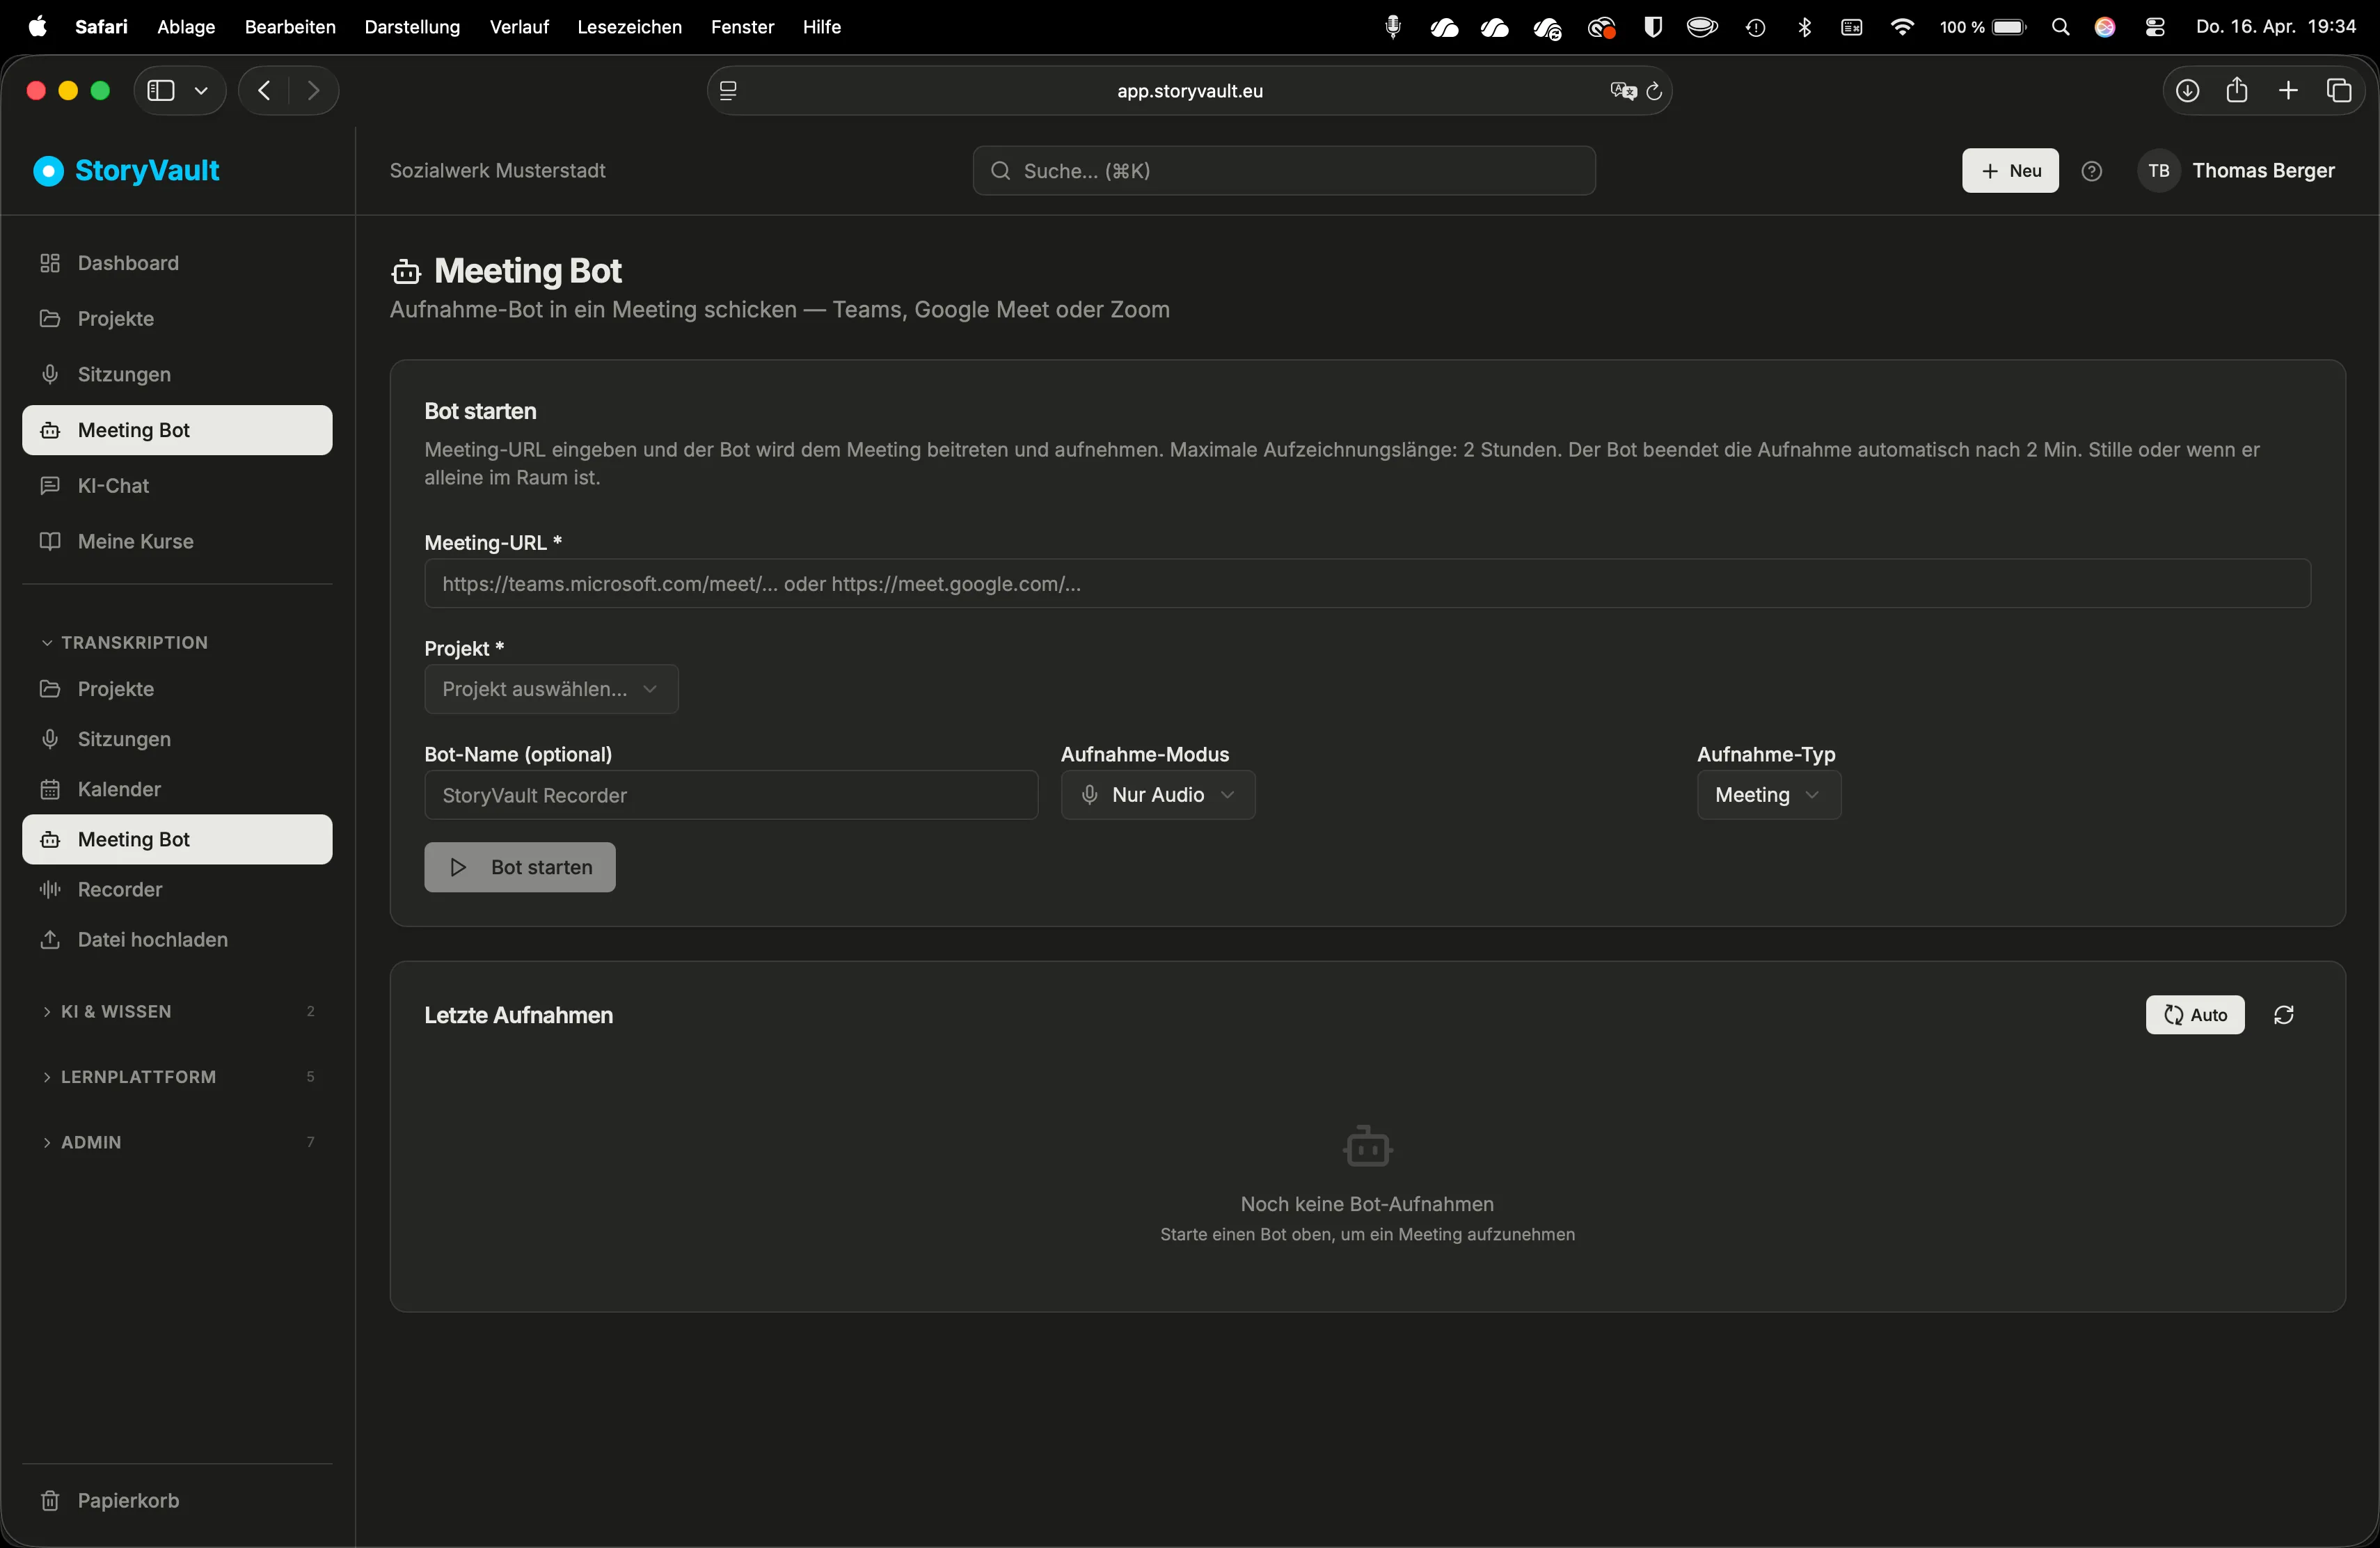Image resolution: width=2380 pixels, height=1548 pixels.
Task: Open the Darstellung menu
Action: pos(412,27)
